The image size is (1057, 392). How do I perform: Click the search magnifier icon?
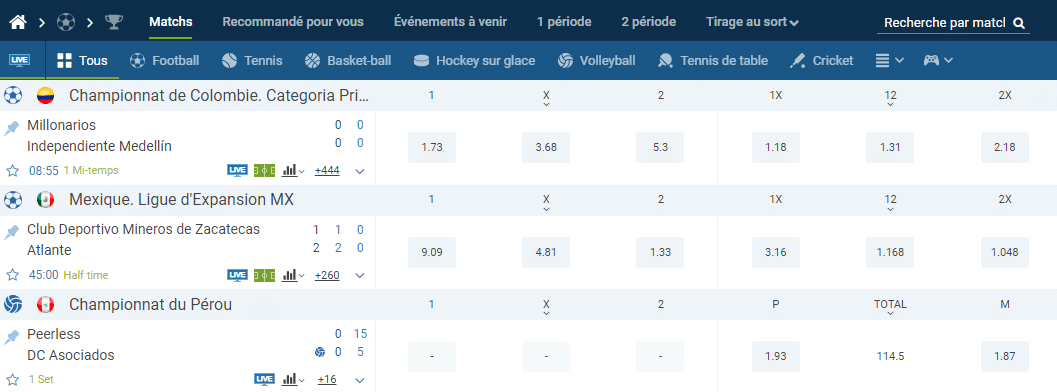(x=1019, y=23)
